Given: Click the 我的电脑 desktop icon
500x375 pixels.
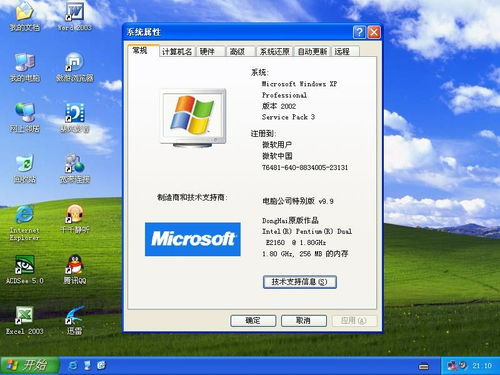Looking at the screenshot, I should 25,67.
